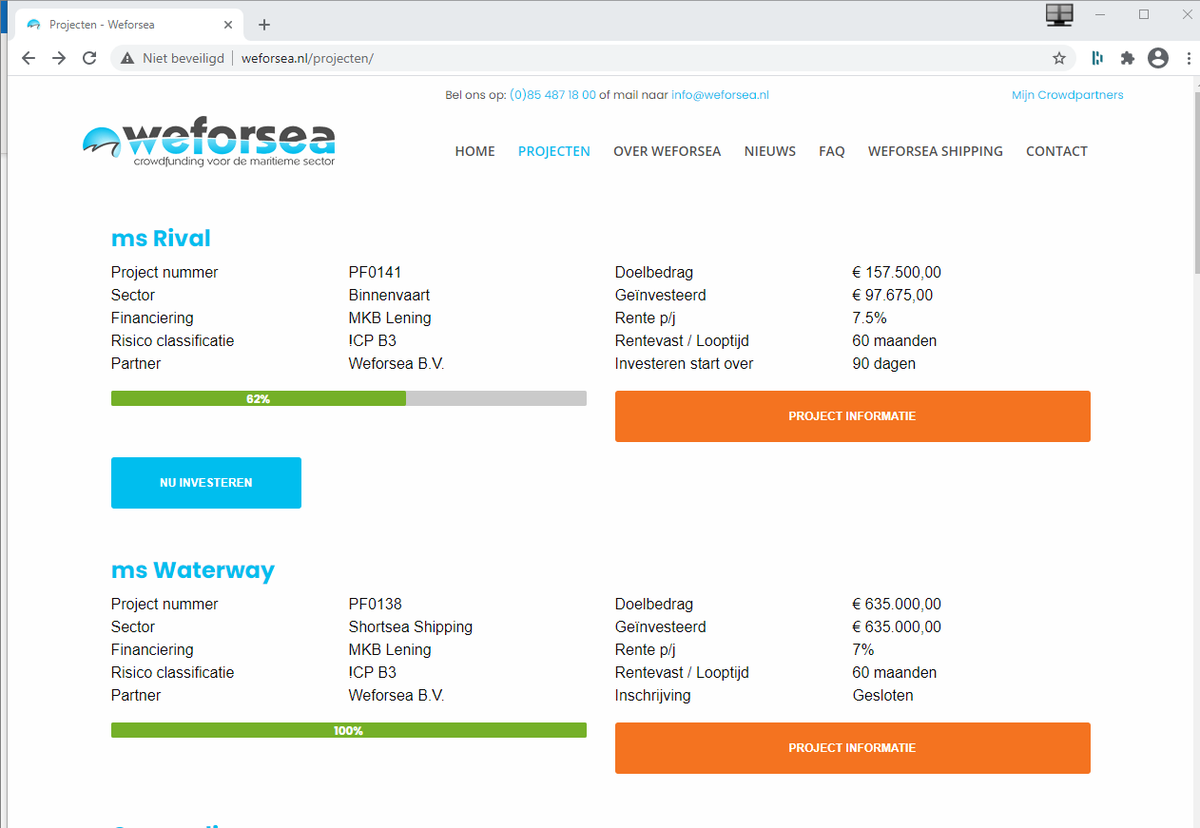Open the Chrome three-dot menu
This screenshot has height=828, width=1200.
(x=1186, y=58)
